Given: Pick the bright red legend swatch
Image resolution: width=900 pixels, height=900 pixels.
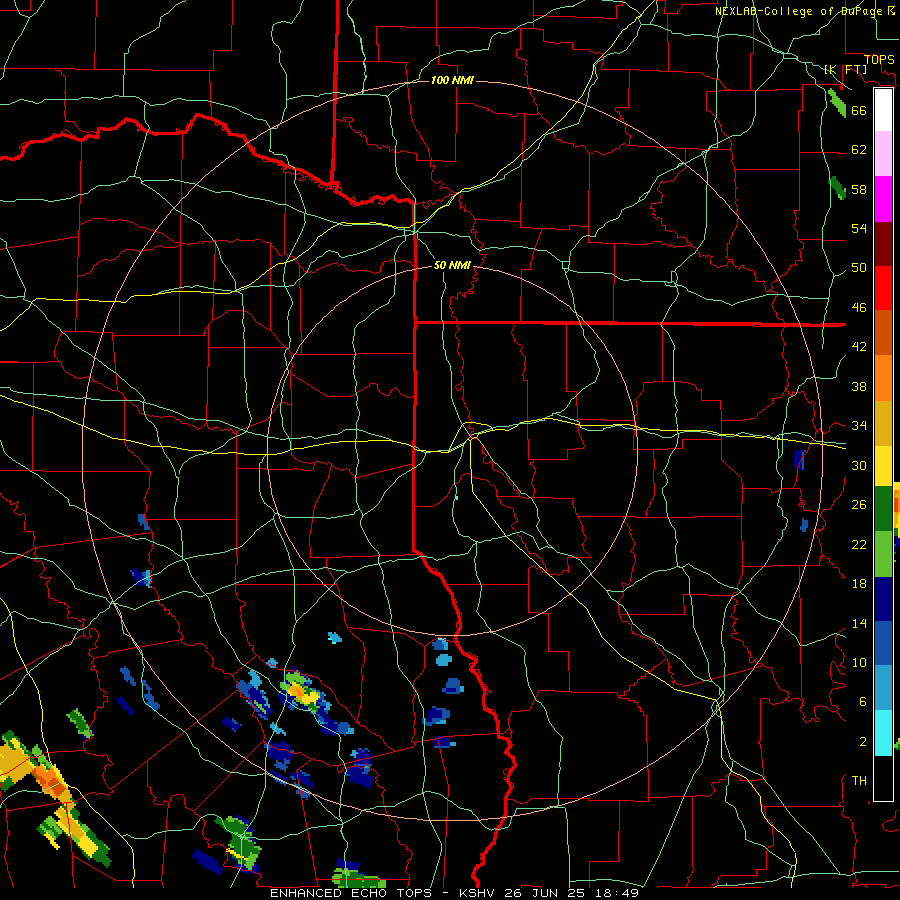Looking at the screenshot, I should [883, 288].
